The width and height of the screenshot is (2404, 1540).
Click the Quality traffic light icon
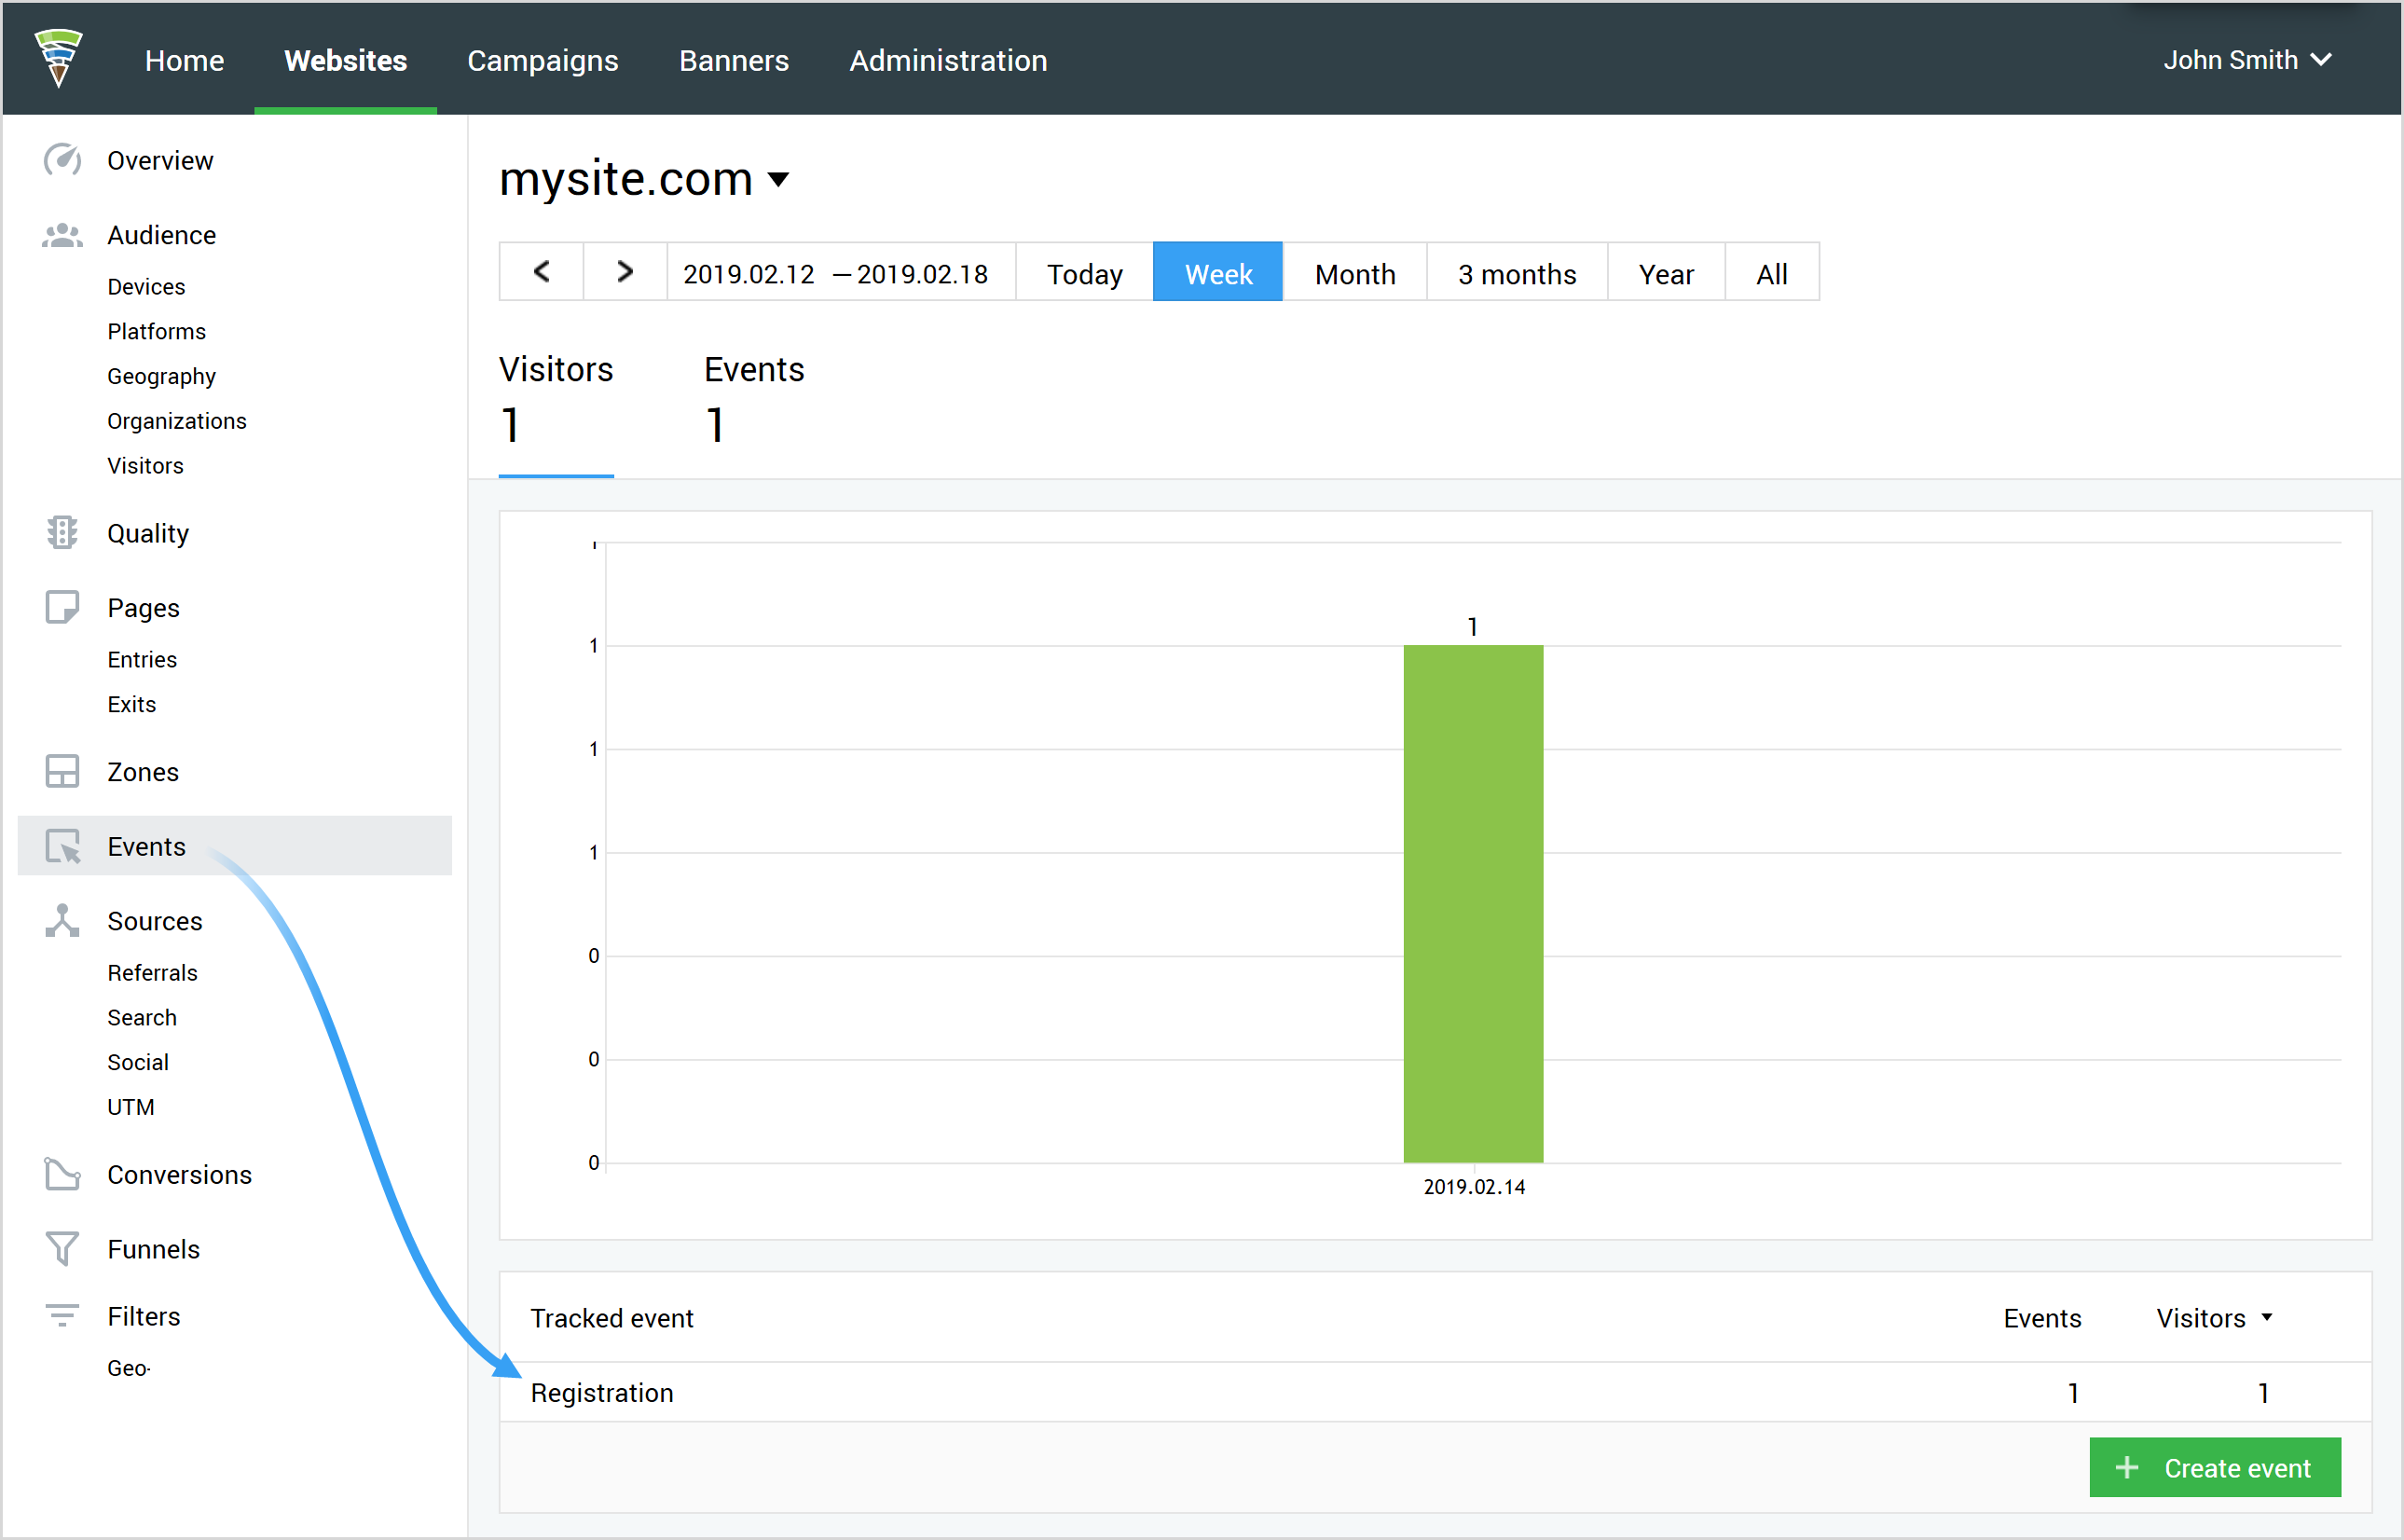[62, 533]
